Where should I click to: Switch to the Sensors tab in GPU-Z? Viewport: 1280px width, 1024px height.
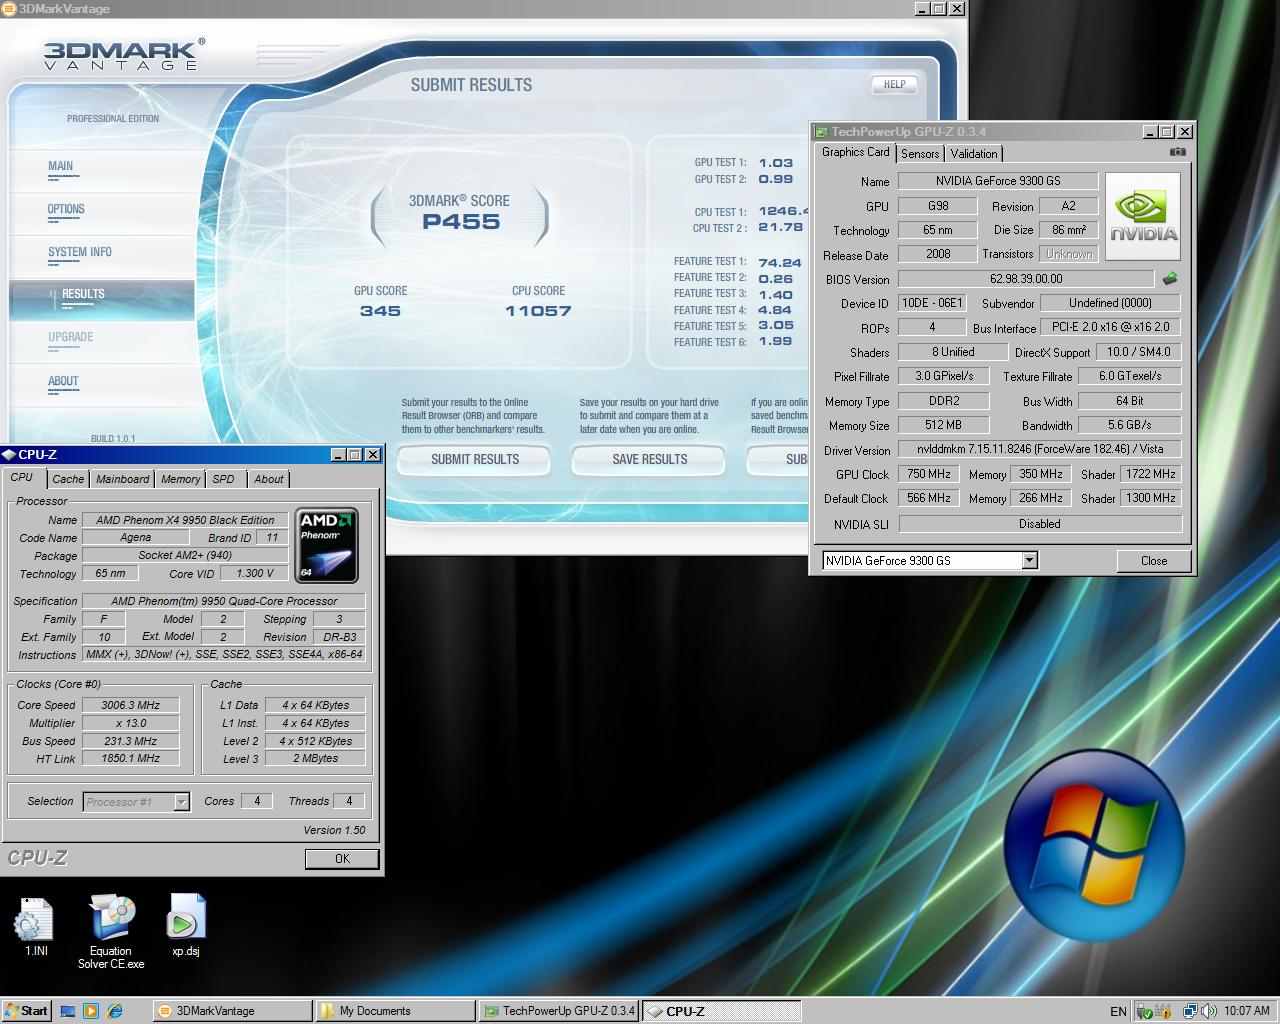pyautogui.click(x=920, y=153)
